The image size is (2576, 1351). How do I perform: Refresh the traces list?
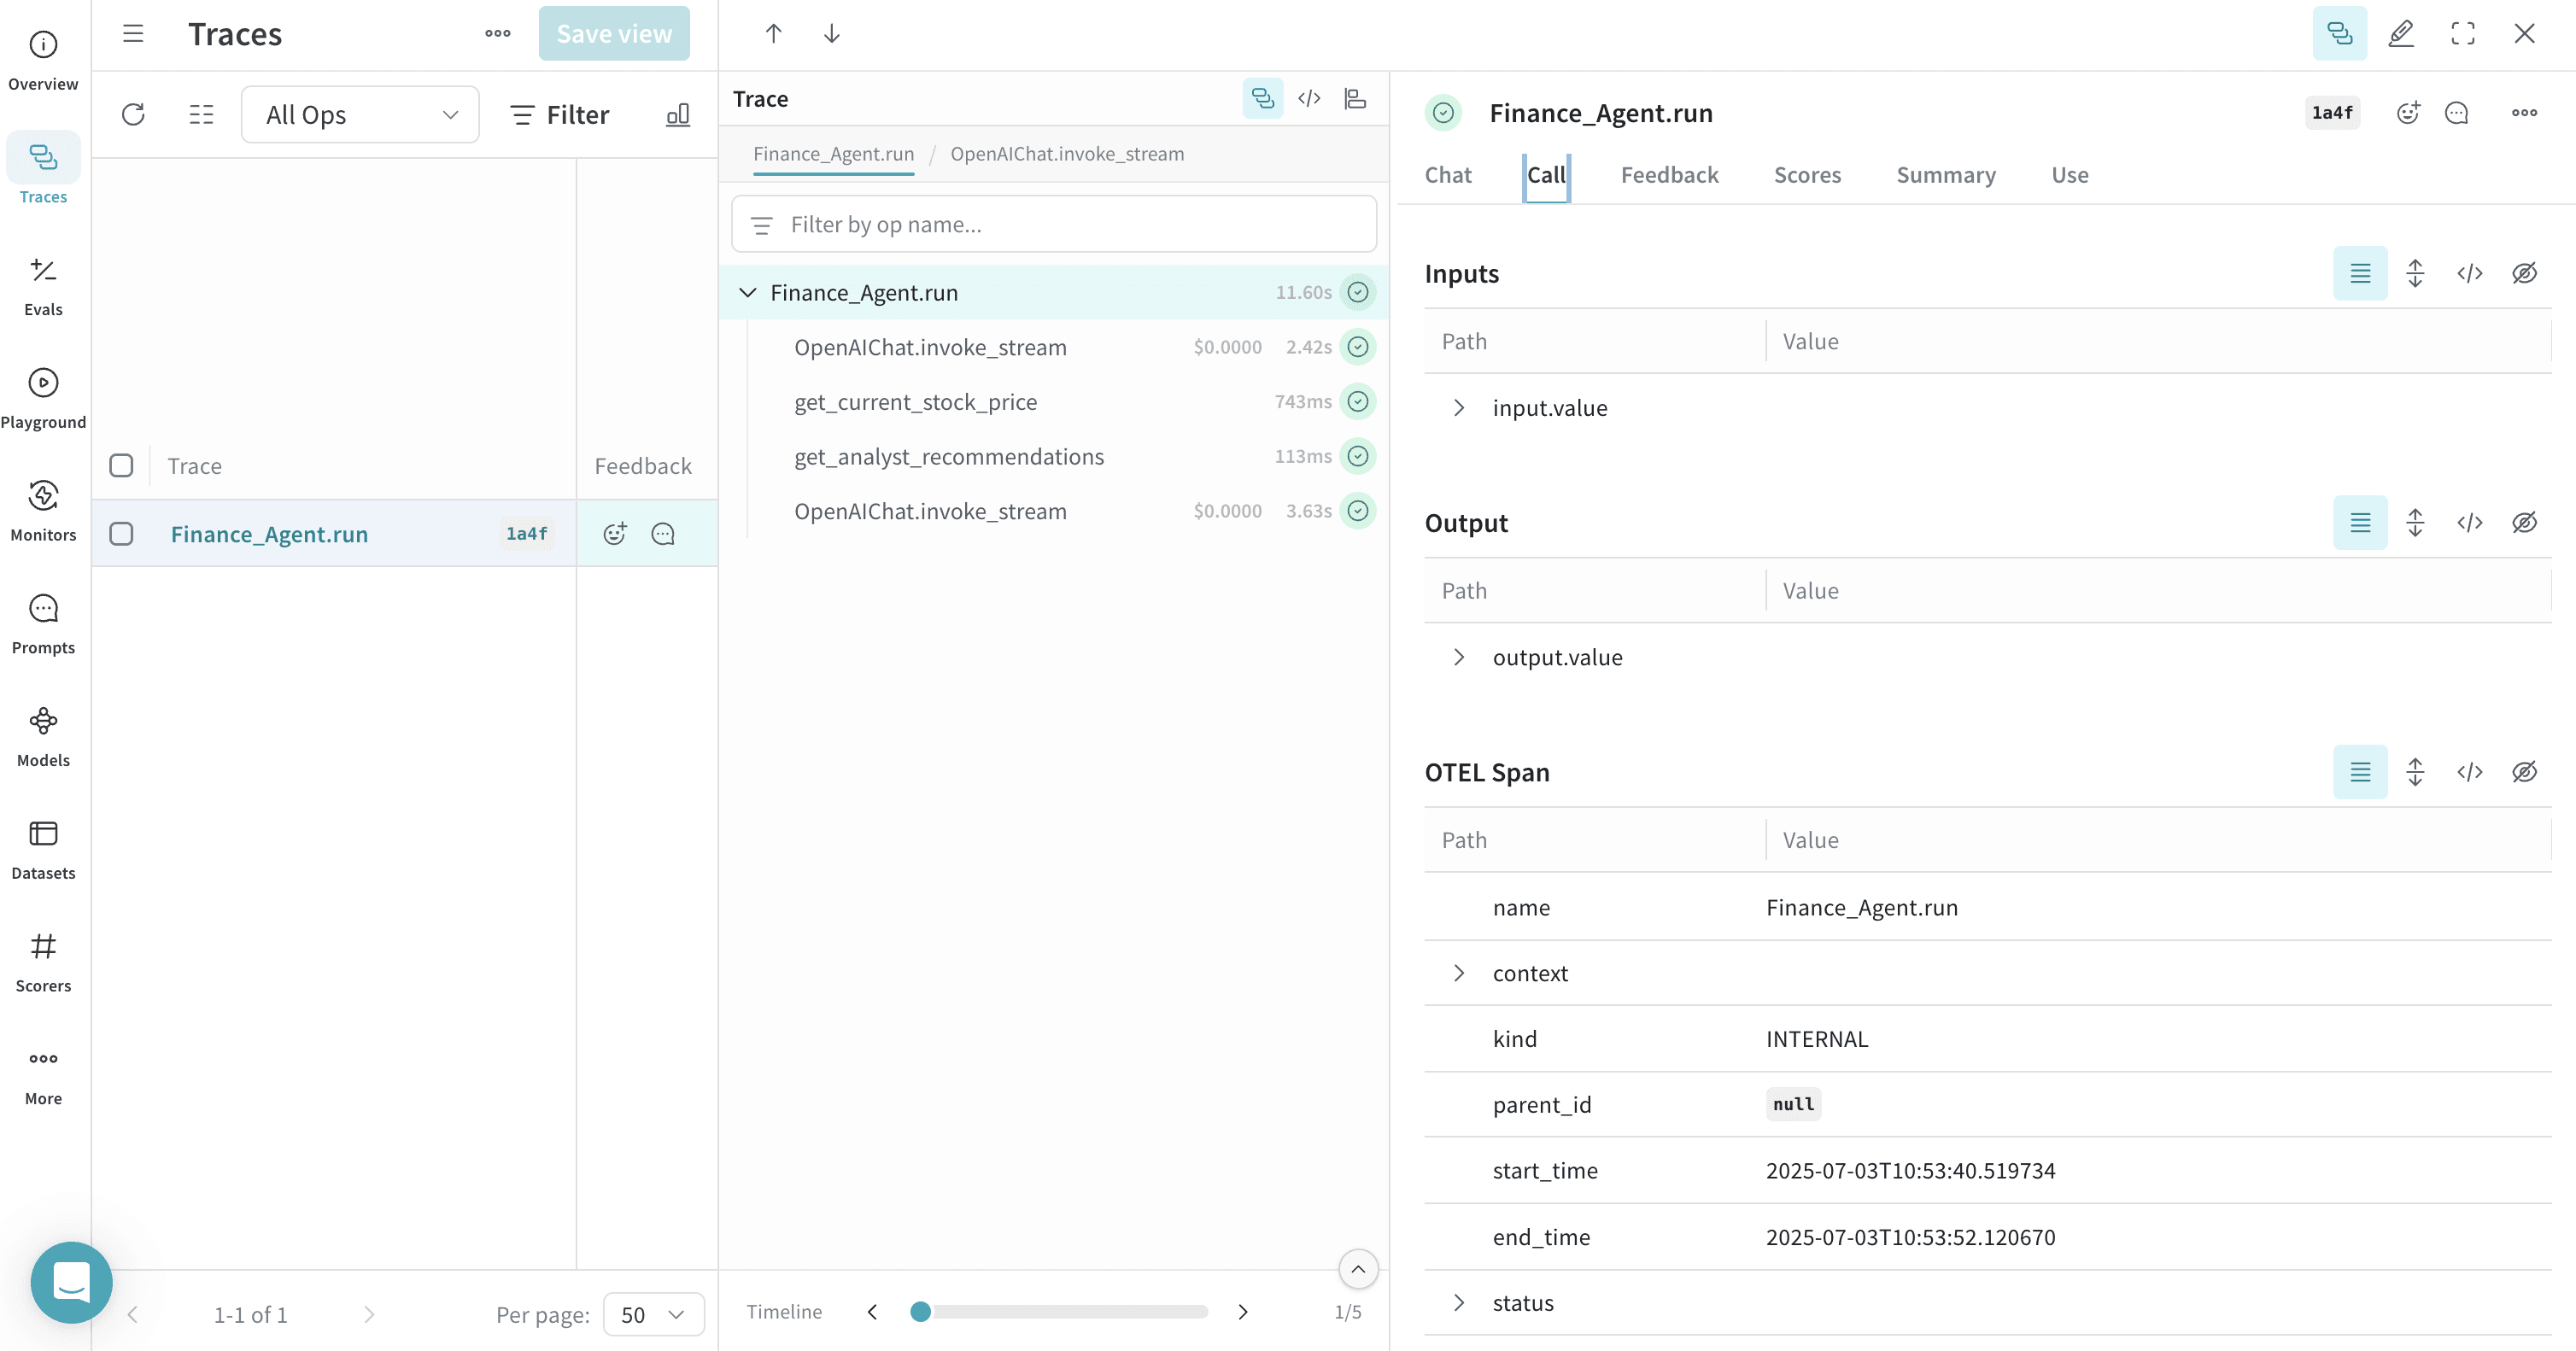[133, 114]
